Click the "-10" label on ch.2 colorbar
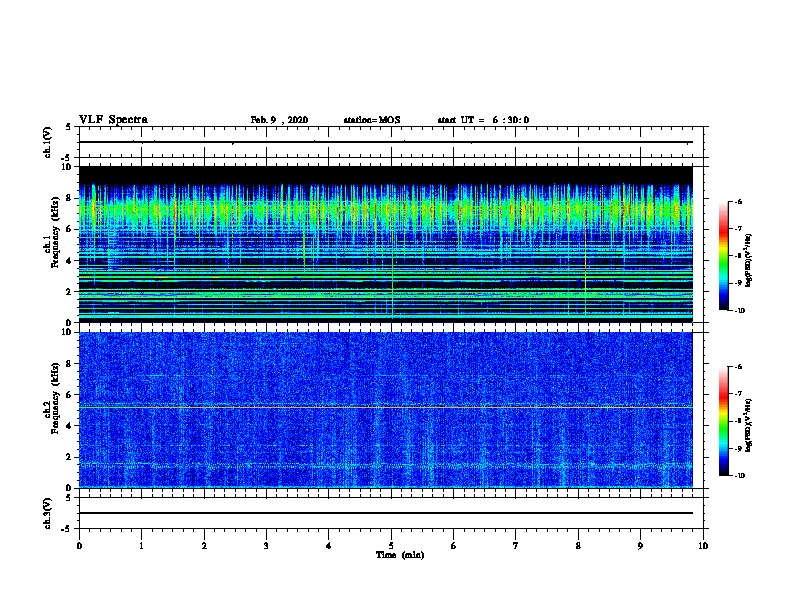The width and height of the screenshot is (792, 612). tap(739, 475)
